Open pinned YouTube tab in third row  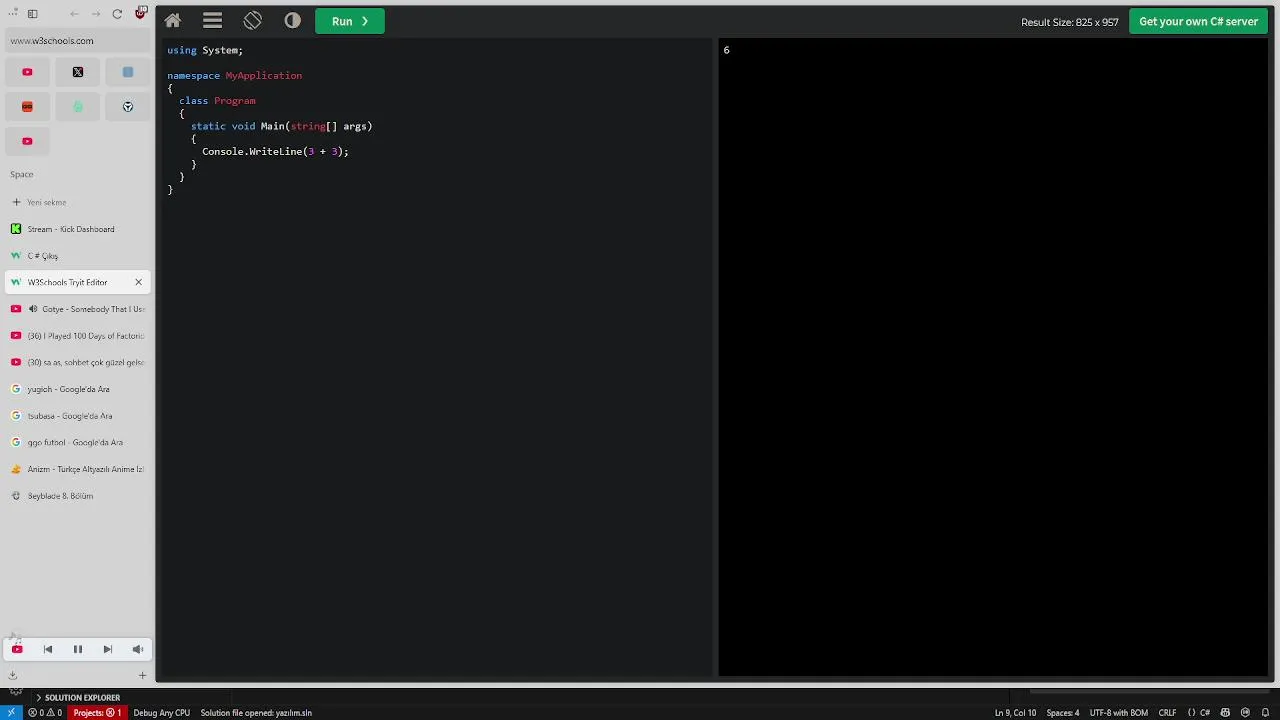27,141
